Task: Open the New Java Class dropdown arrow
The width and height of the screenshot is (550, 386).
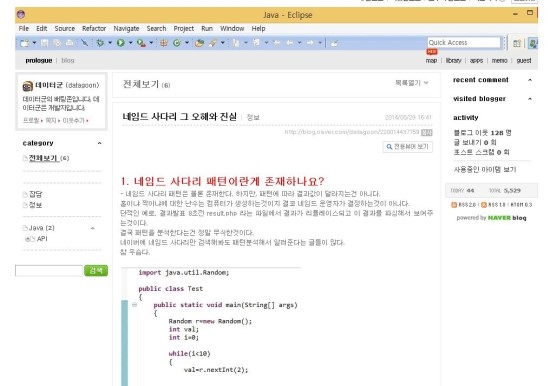Action: pyautogui.click(x=187, y=43)
